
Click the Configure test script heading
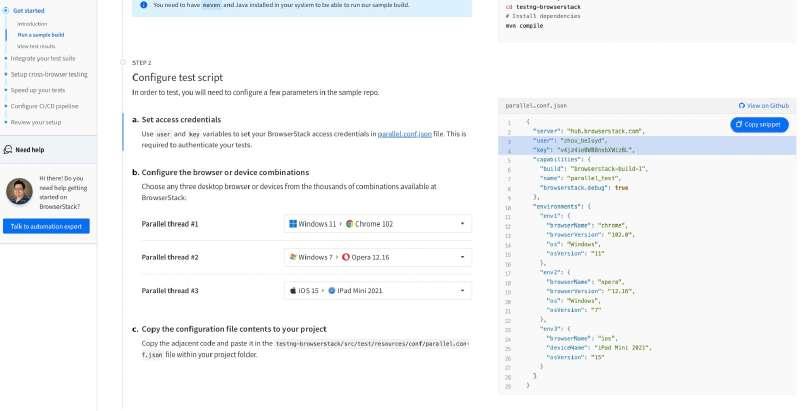coord(177,78)
